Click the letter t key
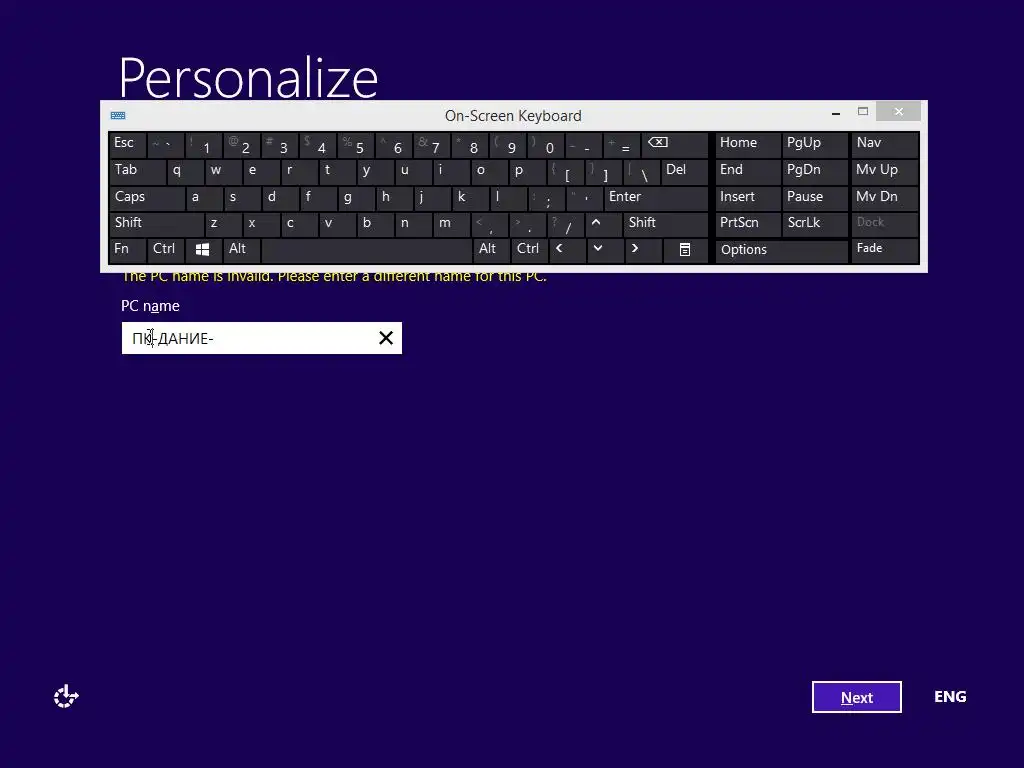Viewport: 1024px width, 768px height. [x=337, y=172]
